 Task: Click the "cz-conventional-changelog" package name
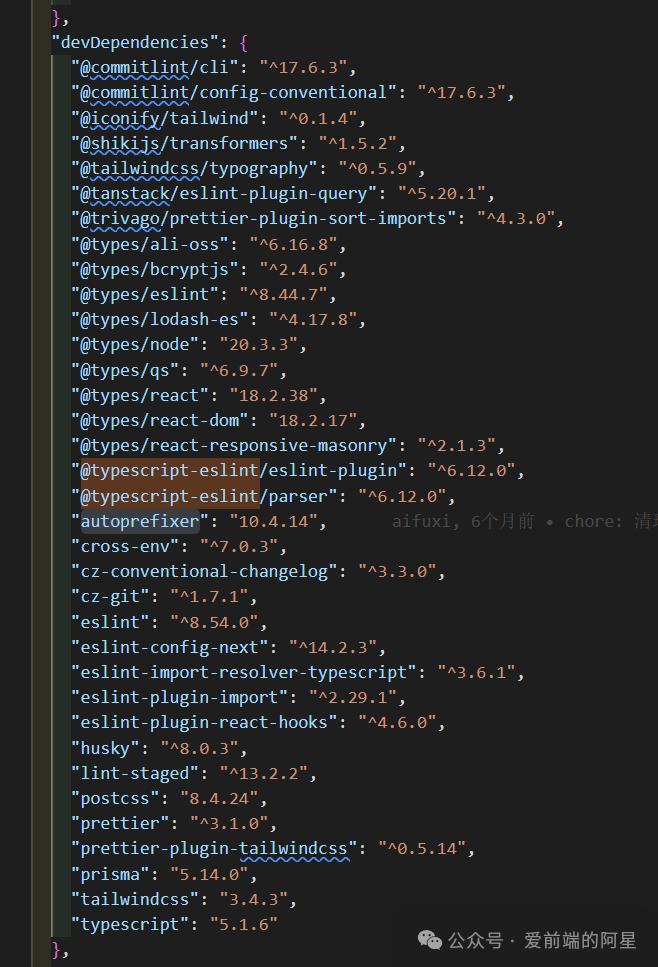(x=204, y=572)
